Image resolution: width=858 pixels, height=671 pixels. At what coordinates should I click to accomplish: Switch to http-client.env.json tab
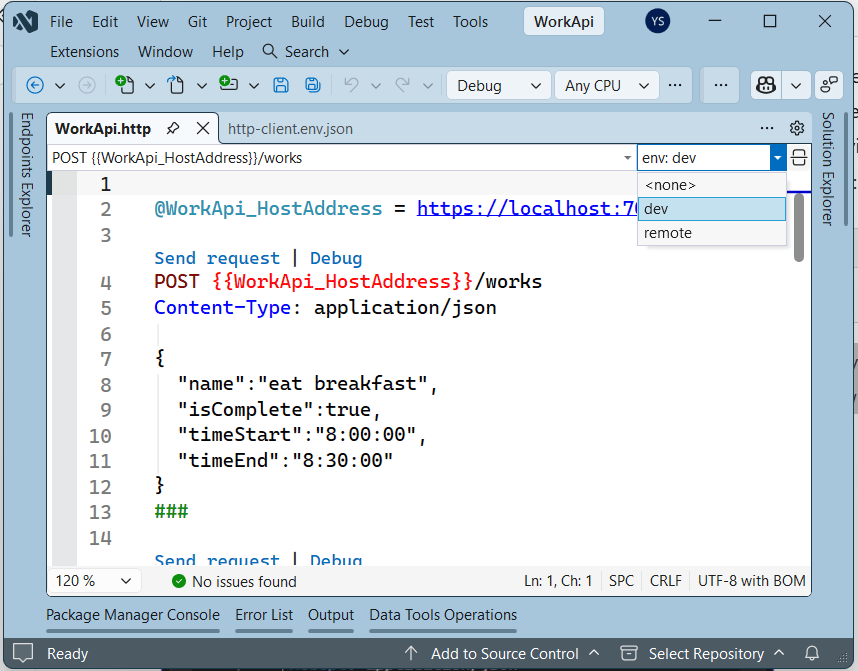click(291, 129)
